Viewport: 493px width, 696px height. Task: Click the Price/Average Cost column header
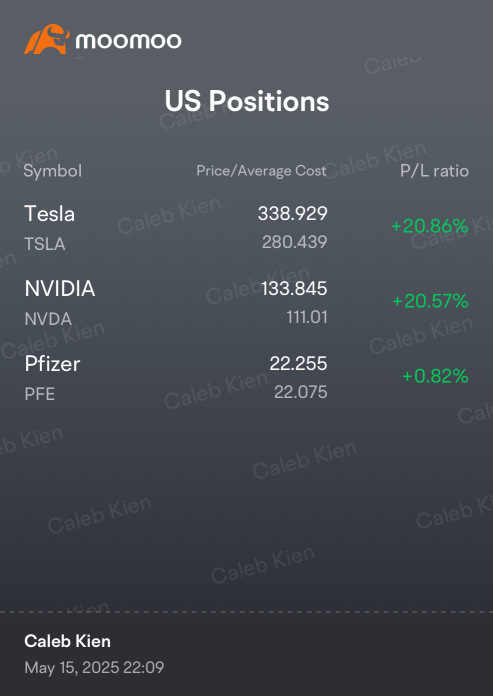click(261, 171)
